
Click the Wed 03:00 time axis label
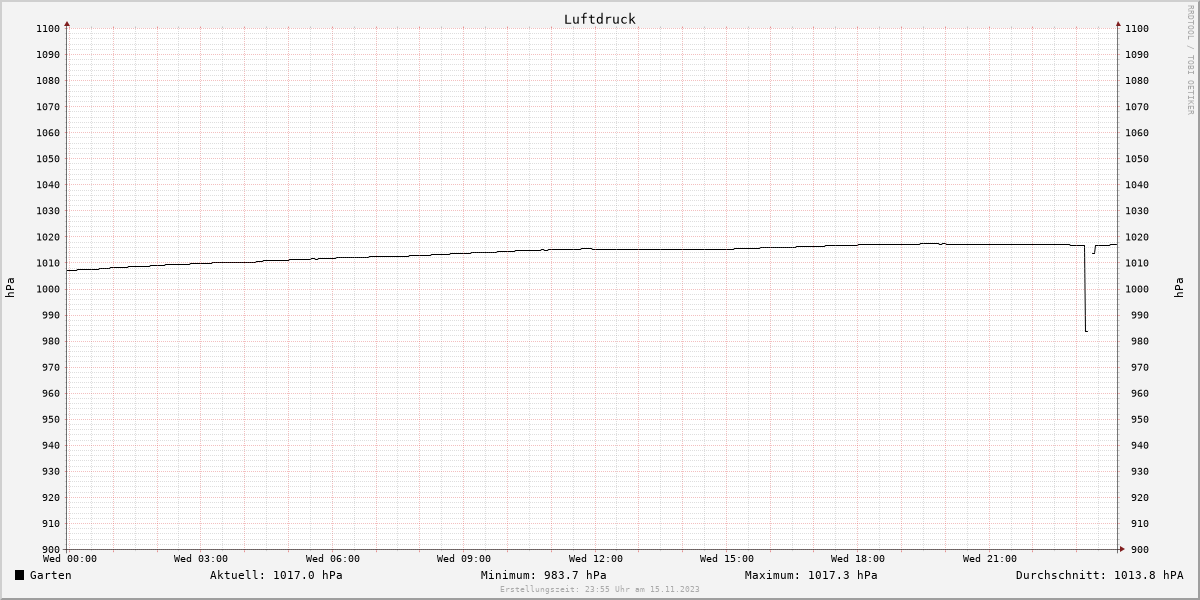(x=201, y=559)
